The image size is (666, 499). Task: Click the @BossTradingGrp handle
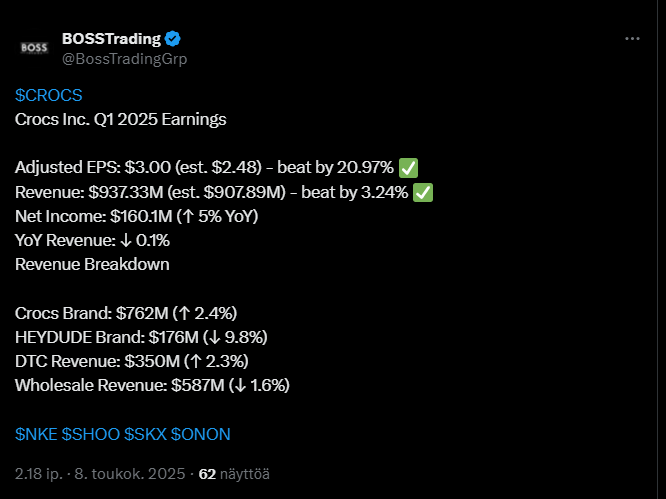pos(124,58)
